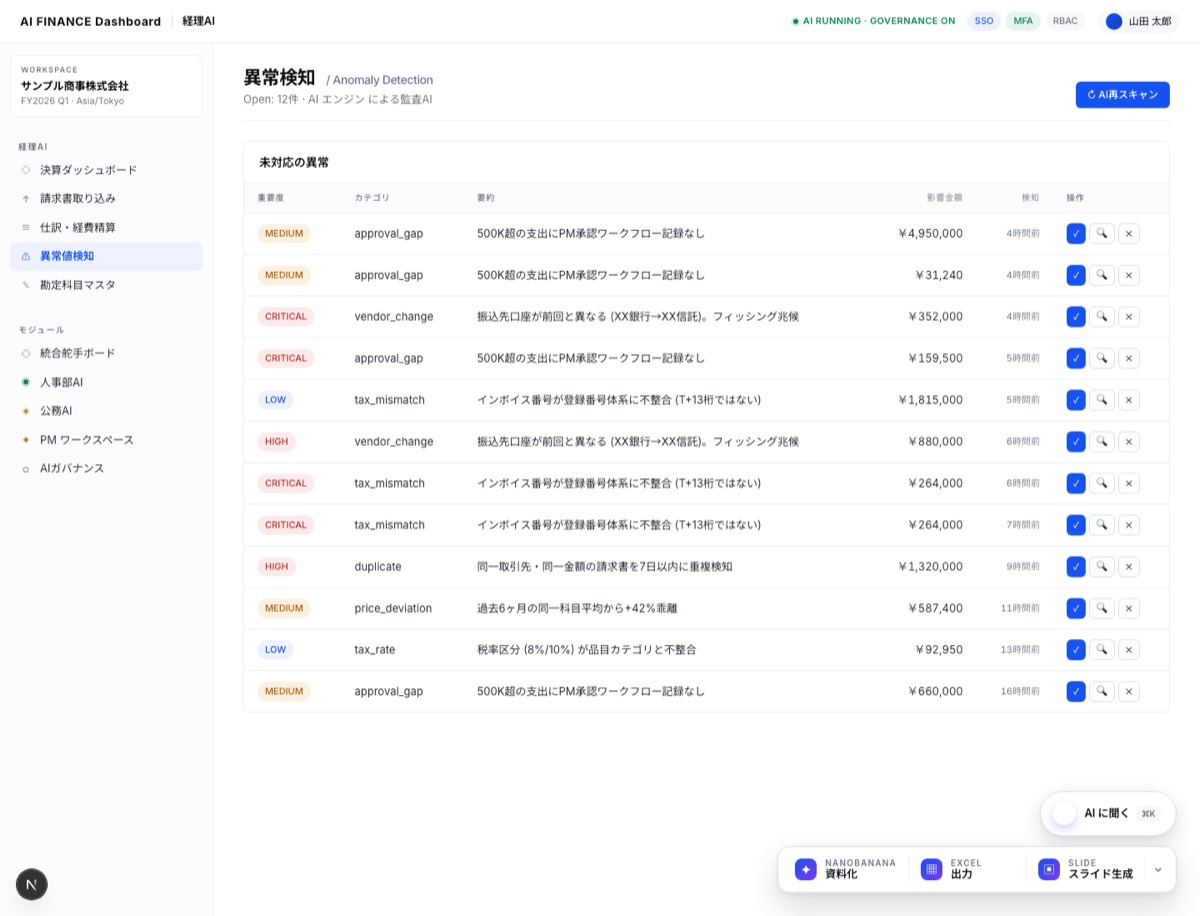Inspect the ¥159,500 anomaly details

click(1102, 358)
